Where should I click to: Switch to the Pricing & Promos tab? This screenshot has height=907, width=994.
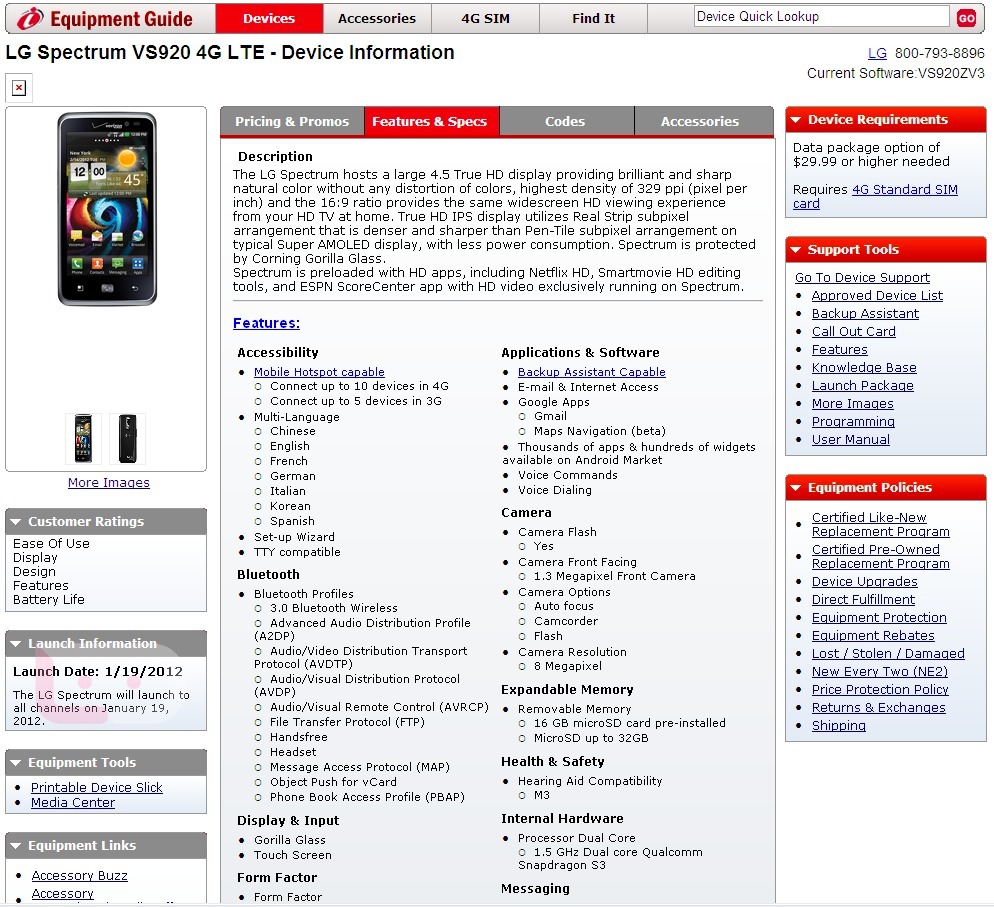click(x=292, y=121)
